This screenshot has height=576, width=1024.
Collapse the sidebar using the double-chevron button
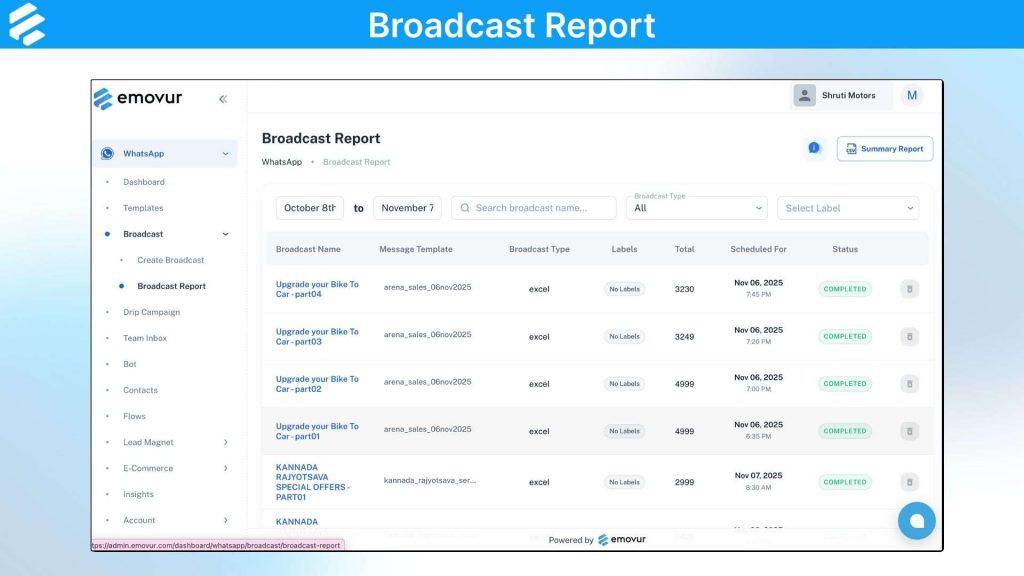tap(223, 99)
